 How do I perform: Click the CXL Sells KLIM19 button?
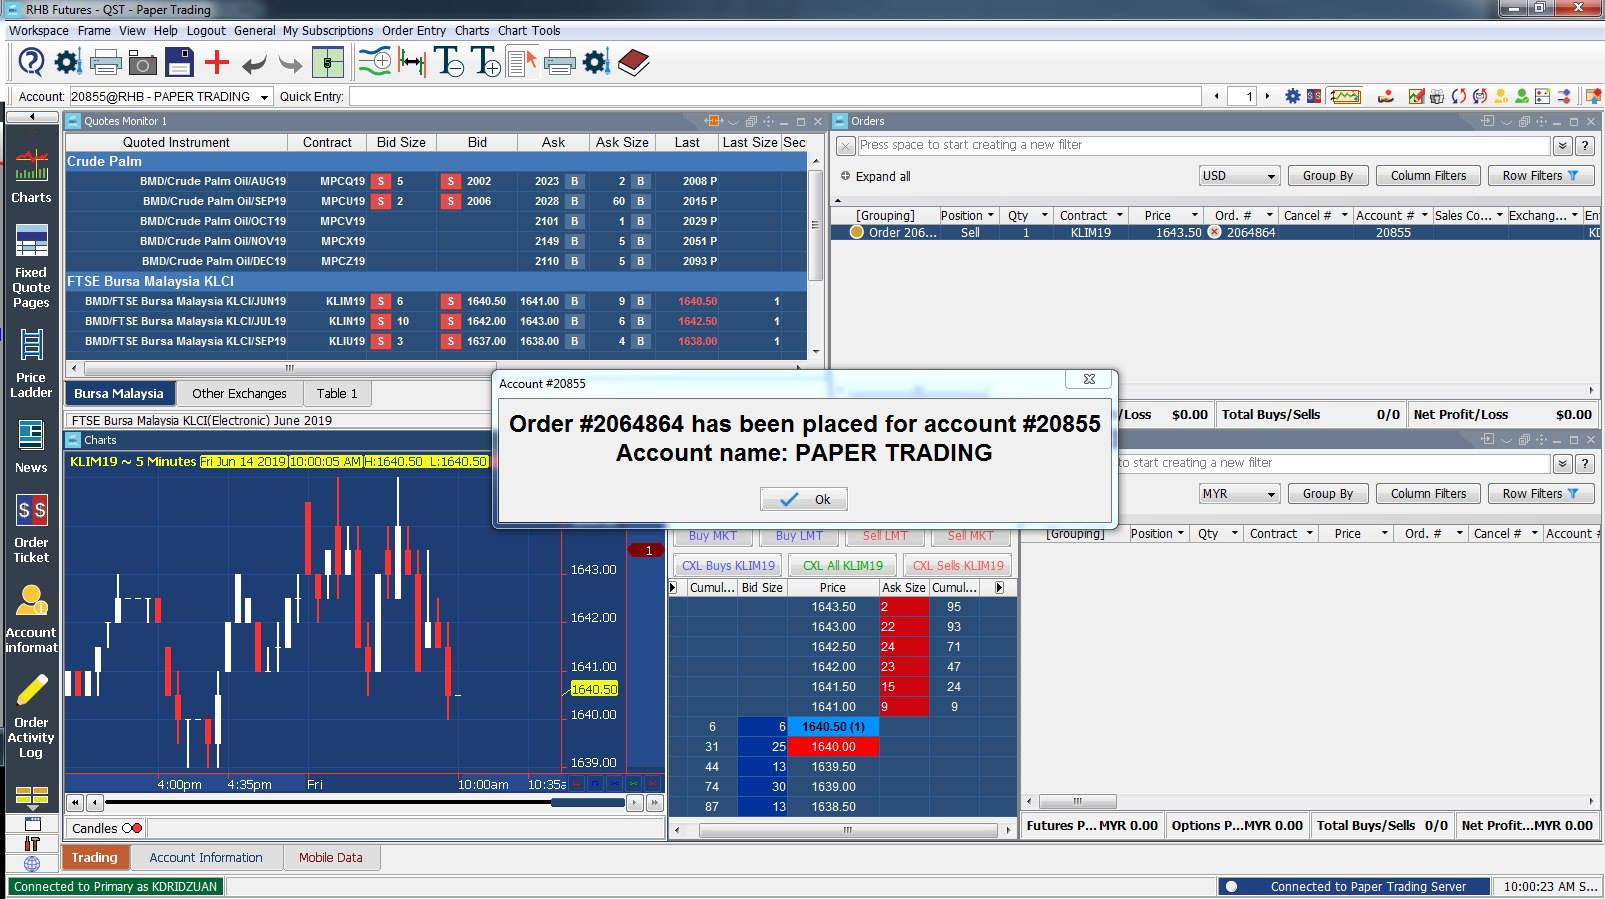click(x=958, y=565)
